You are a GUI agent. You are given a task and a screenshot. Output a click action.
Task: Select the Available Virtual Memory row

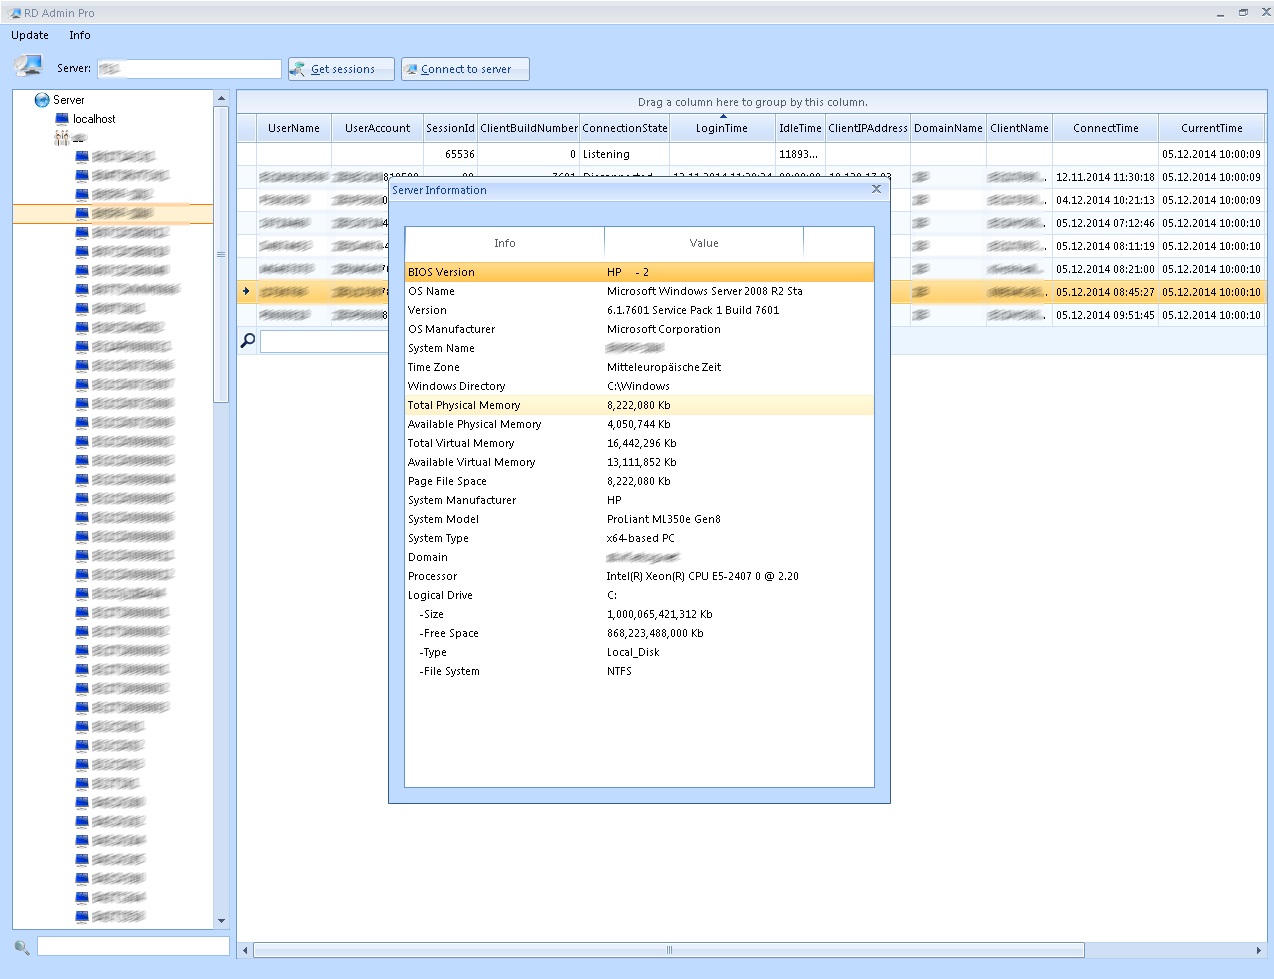[639, 462]
